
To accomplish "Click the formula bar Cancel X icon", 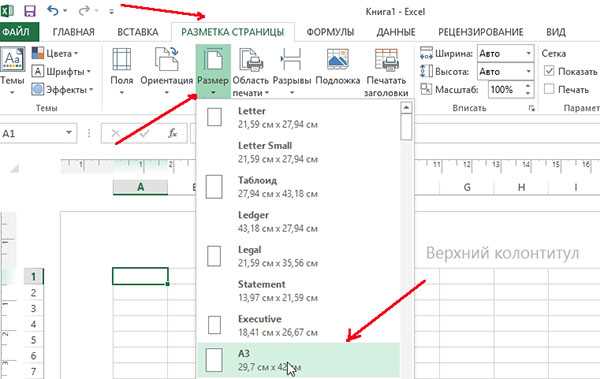I will pos(116,133).
